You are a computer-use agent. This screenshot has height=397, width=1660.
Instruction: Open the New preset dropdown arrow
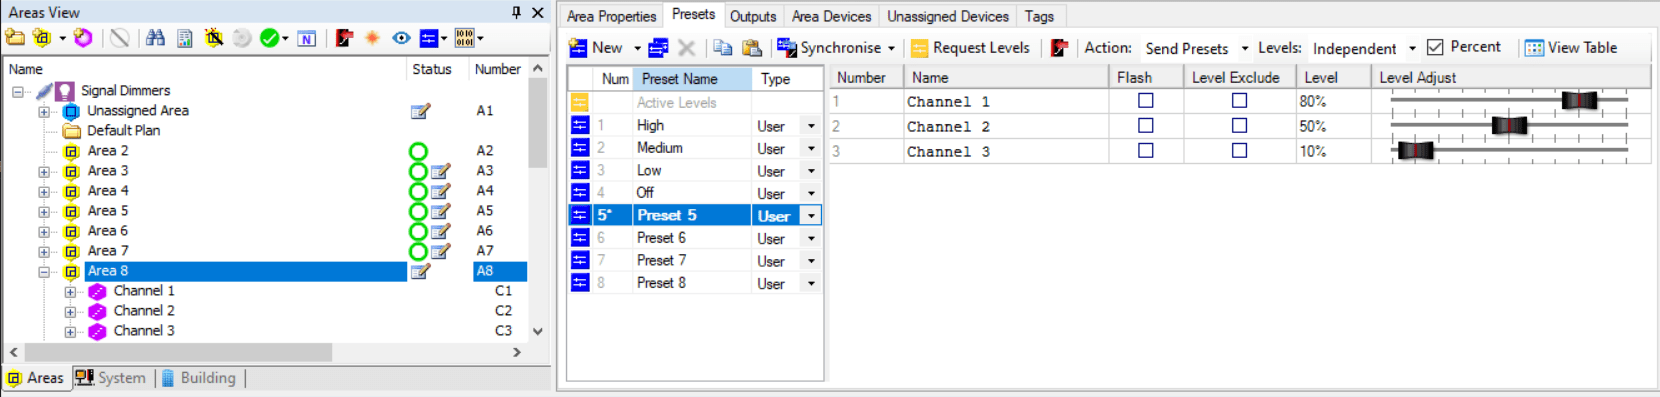pyautogui.click(x=637, y=48)
